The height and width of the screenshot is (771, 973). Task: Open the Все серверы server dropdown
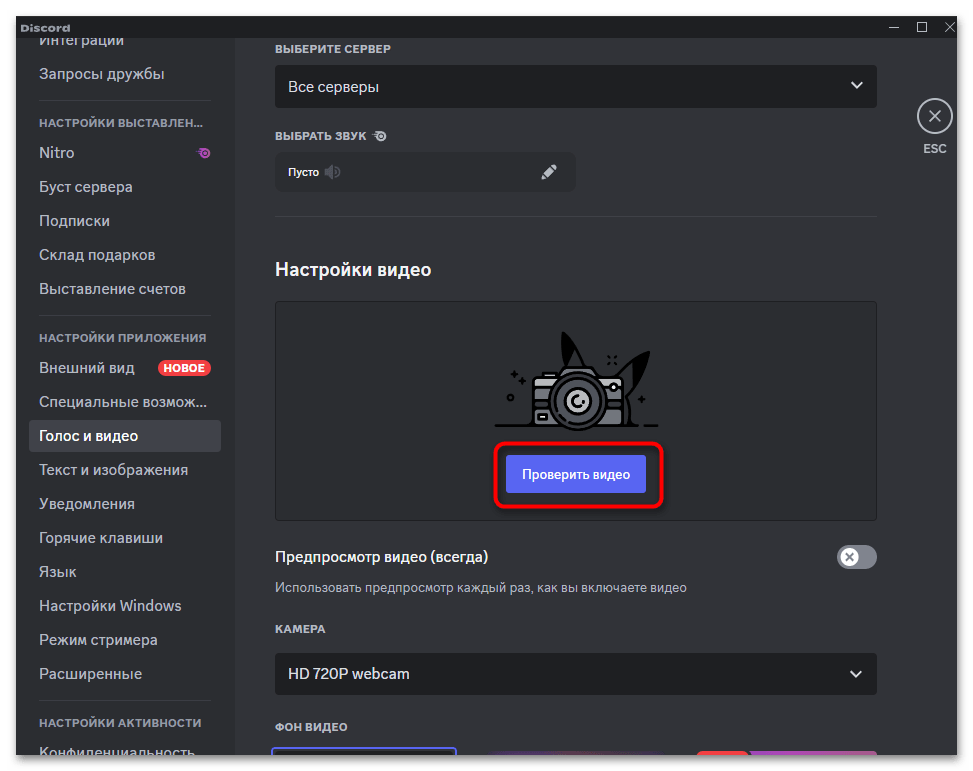pyautogui.click(x=575, y=87)
